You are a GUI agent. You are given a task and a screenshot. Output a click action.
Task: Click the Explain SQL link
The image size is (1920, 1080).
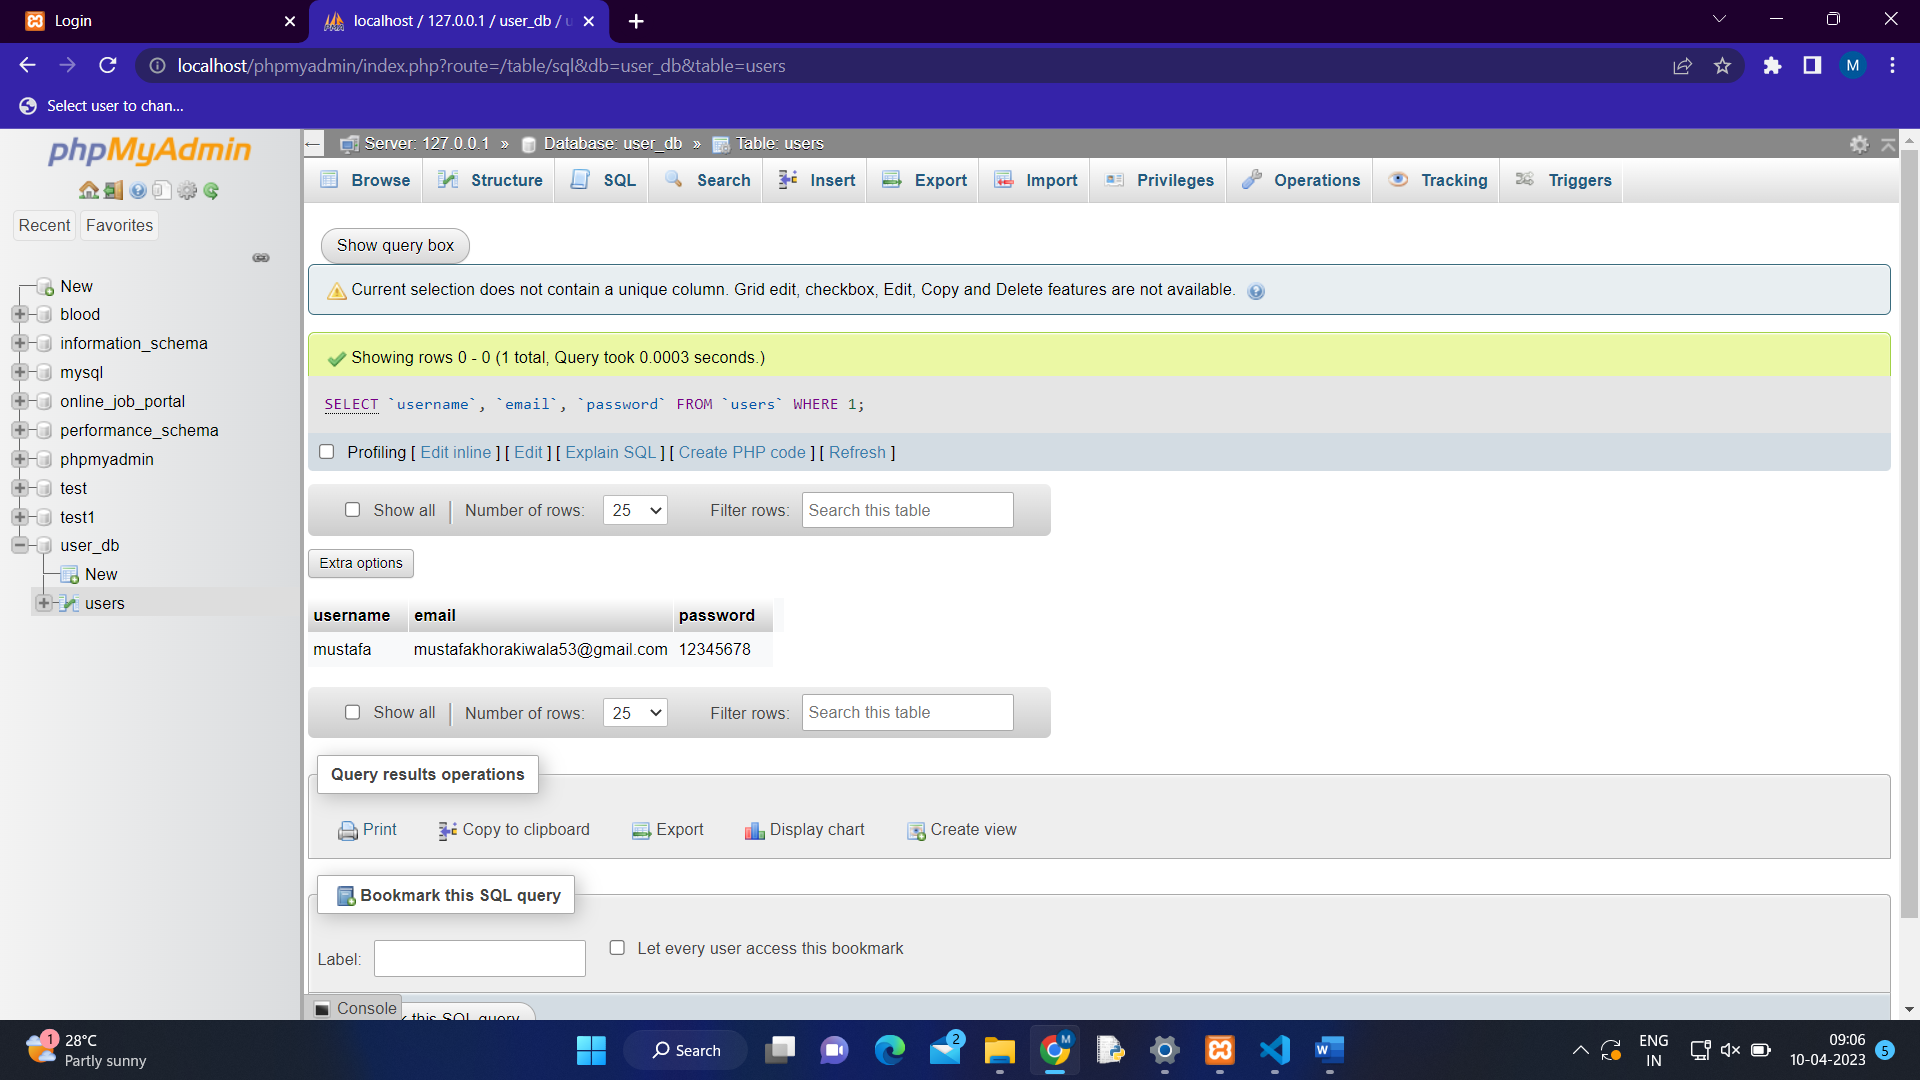point(610,452)
